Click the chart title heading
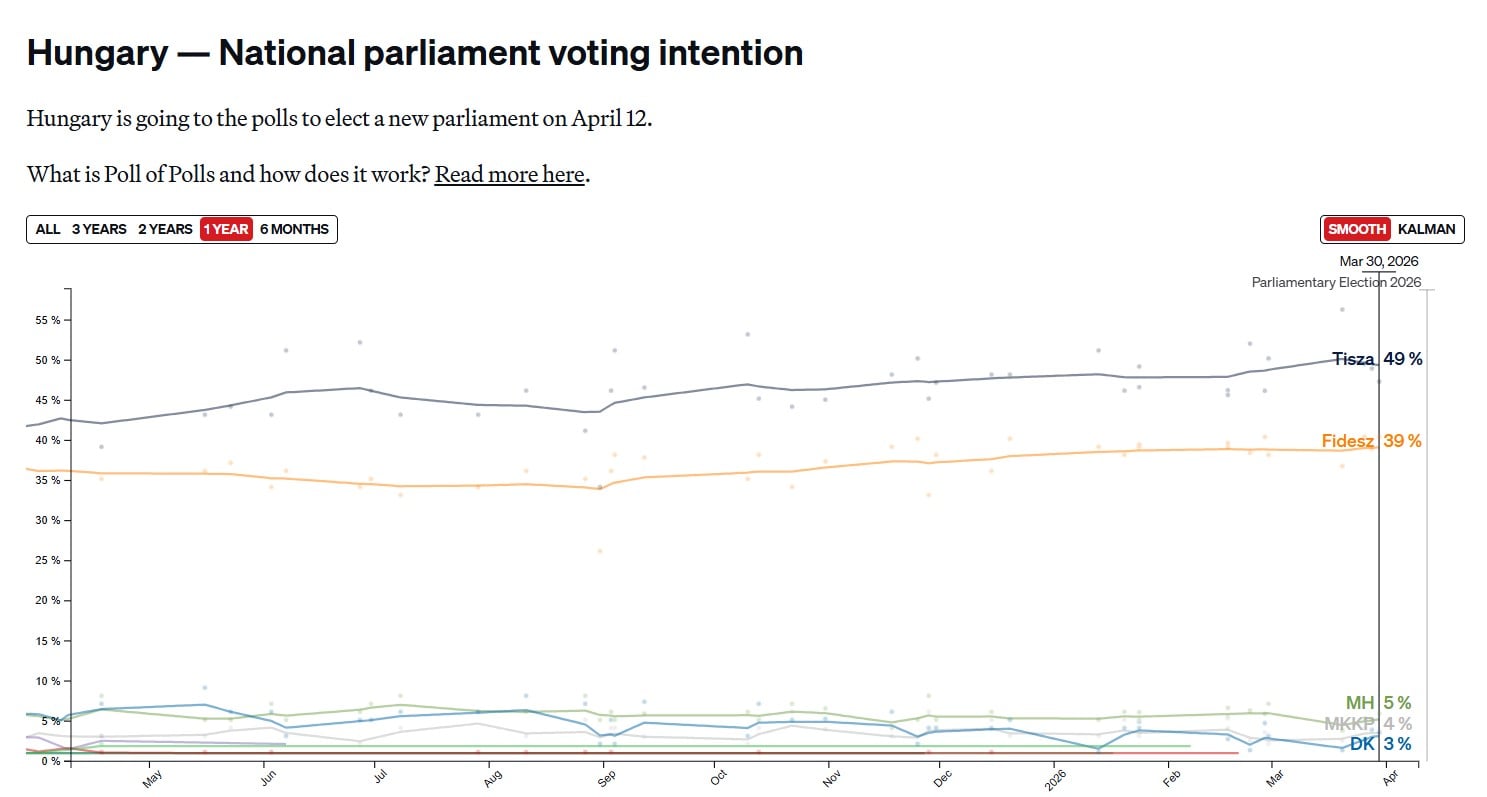The image size is (1487, 797). 415,53
